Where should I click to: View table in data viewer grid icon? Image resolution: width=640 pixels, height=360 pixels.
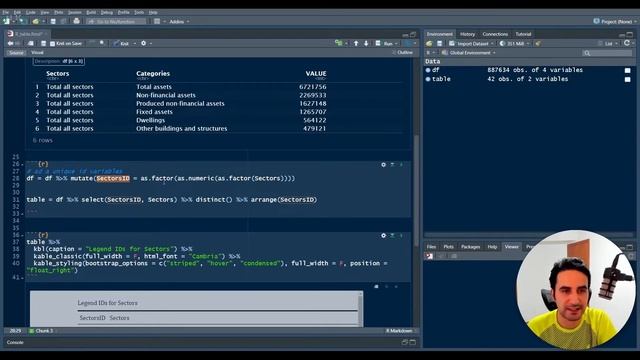tap(627, 80)
